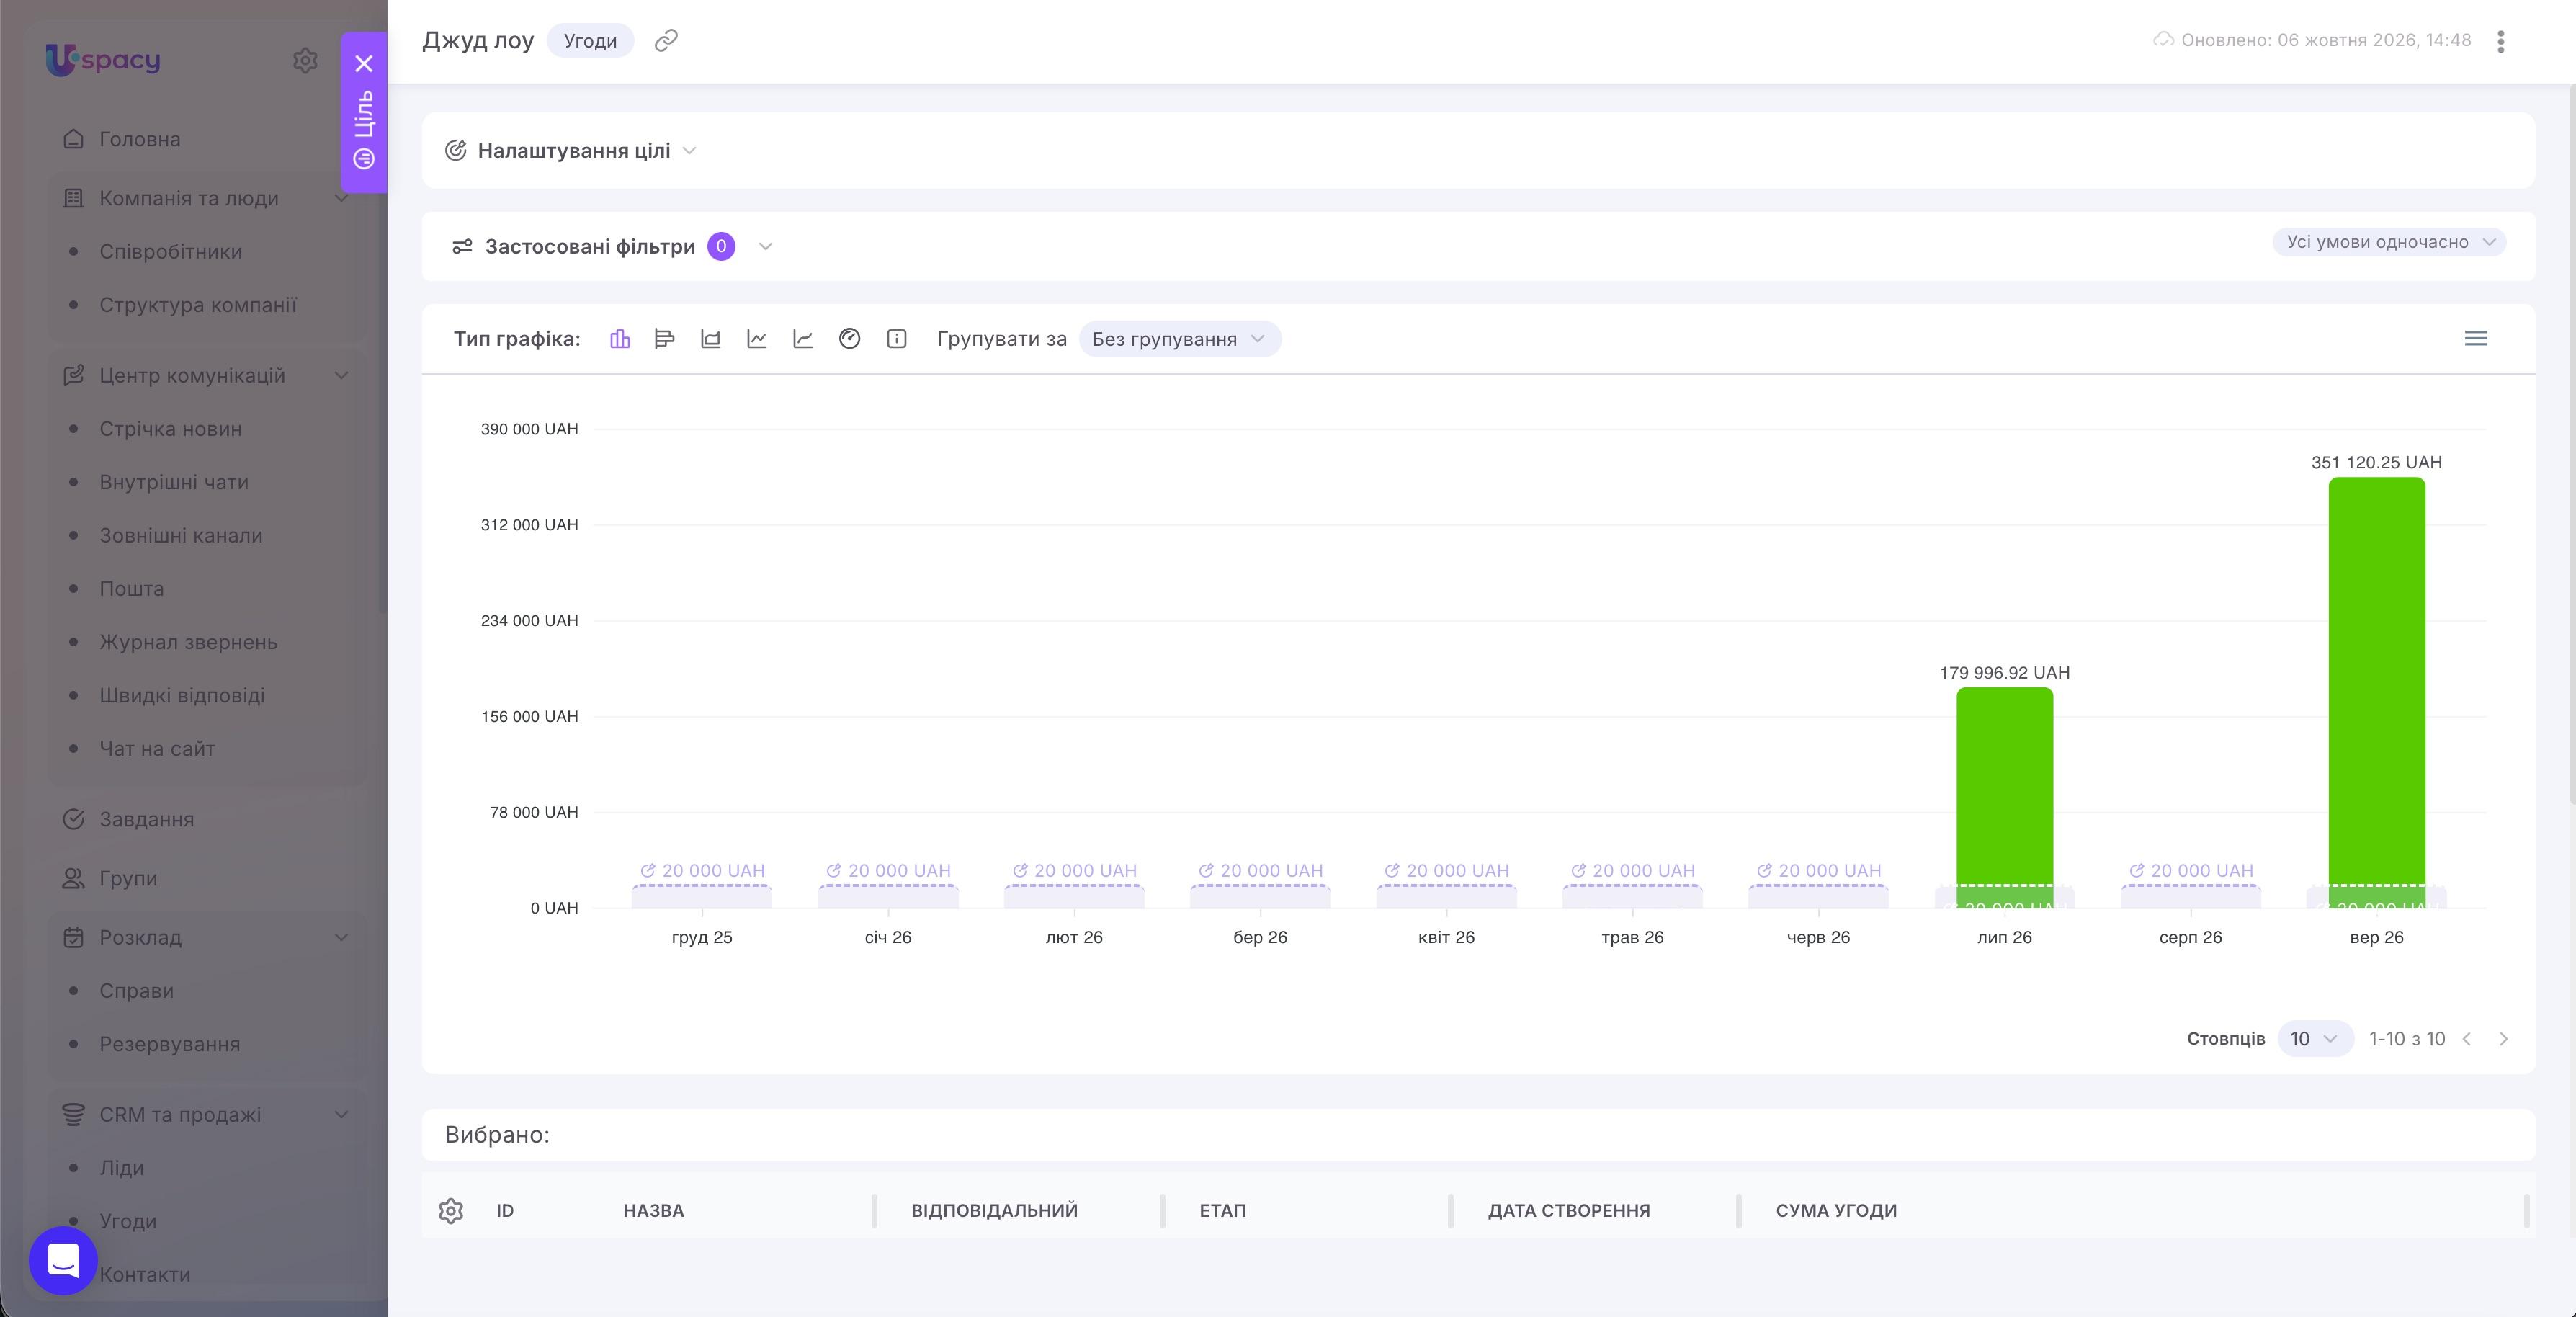Open the three-dot report menu

[2501, 41]
